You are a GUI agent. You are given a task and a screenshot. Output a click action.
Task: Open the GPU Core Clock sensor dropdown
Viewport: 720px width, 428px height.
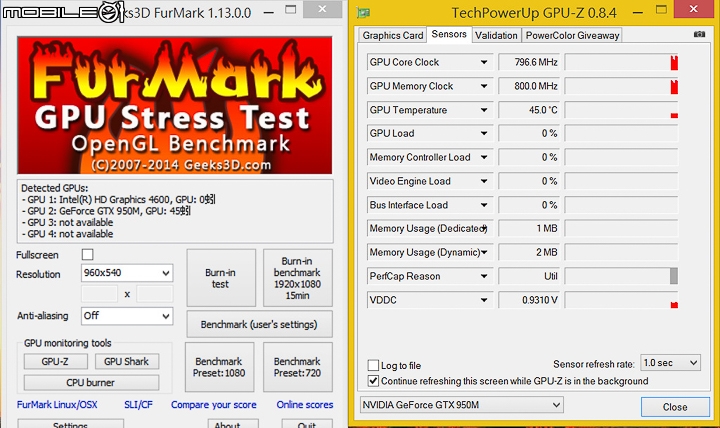[x=484, y=62]
